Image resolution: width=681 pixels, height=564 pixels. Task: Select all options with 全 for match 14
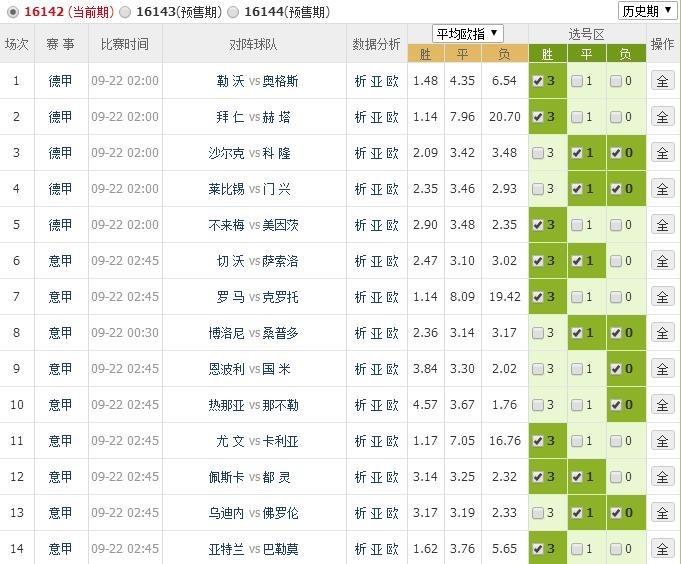[x=662, y=549]
